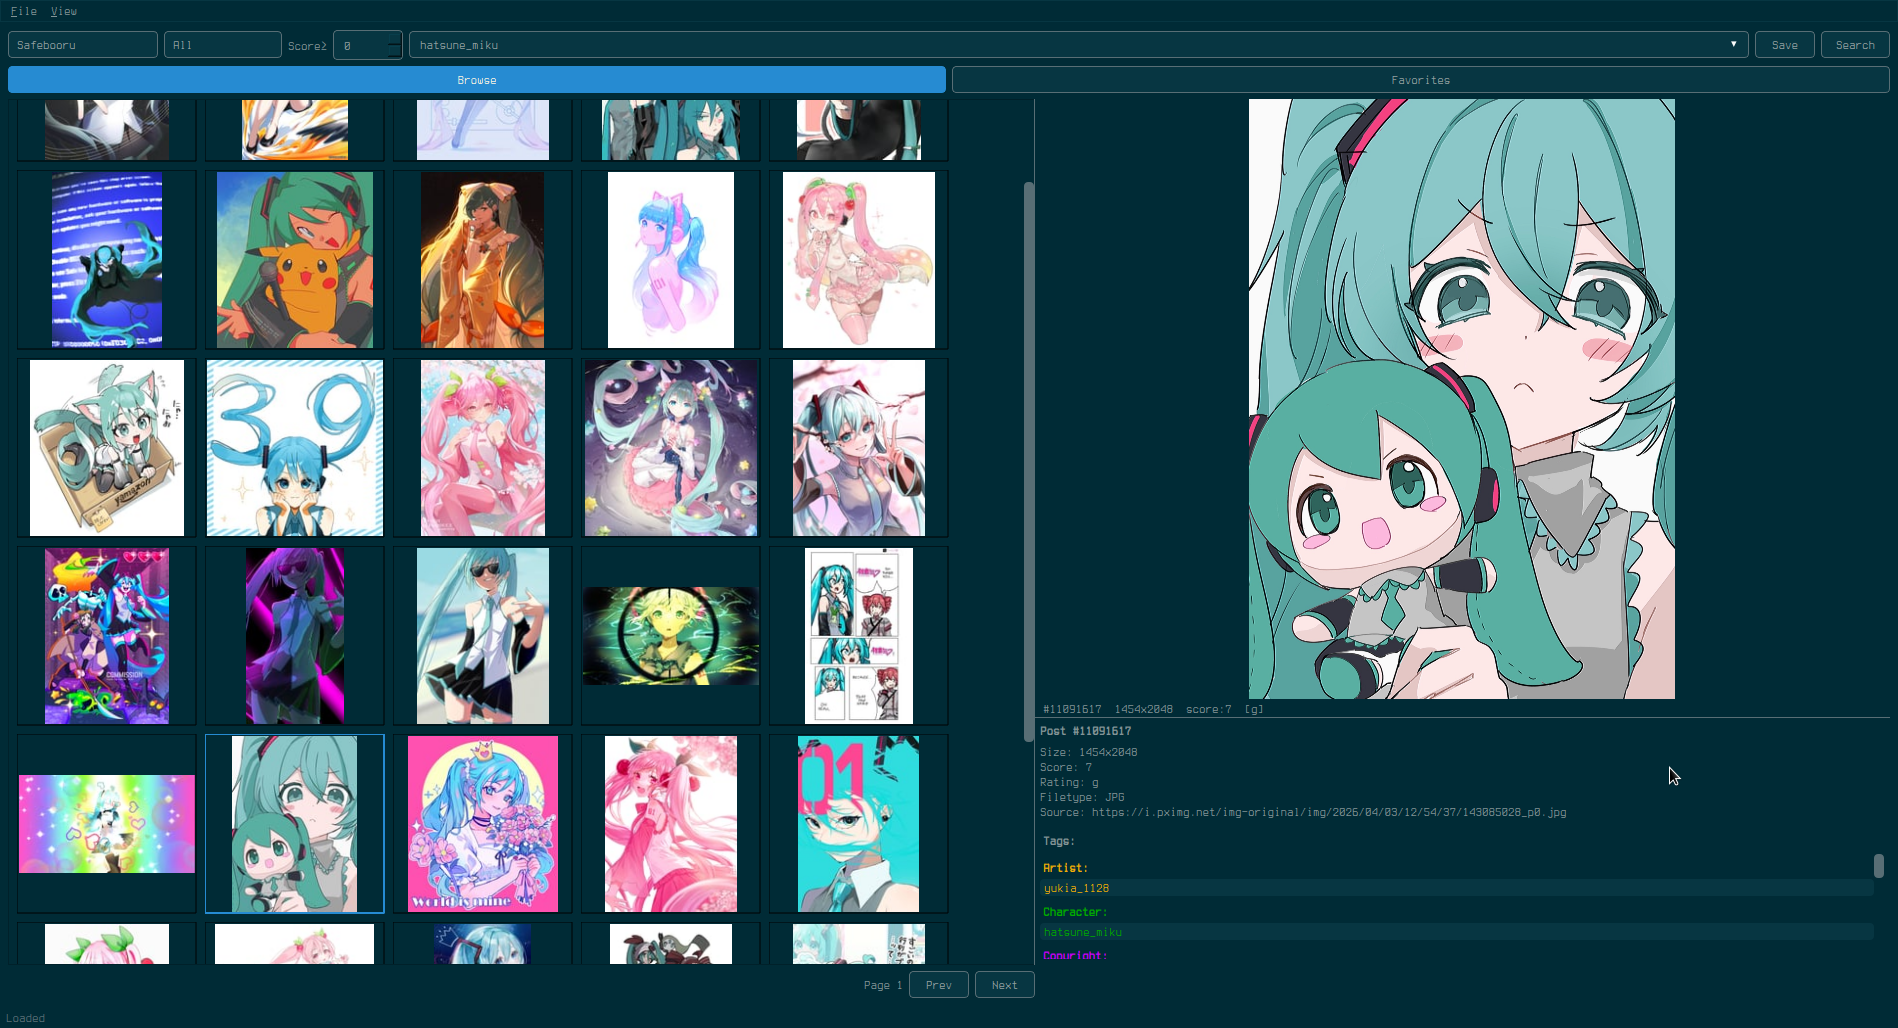The image size is (1898, 1028).
Task: Select the Browse tab
Action: (x=477, y=79)
